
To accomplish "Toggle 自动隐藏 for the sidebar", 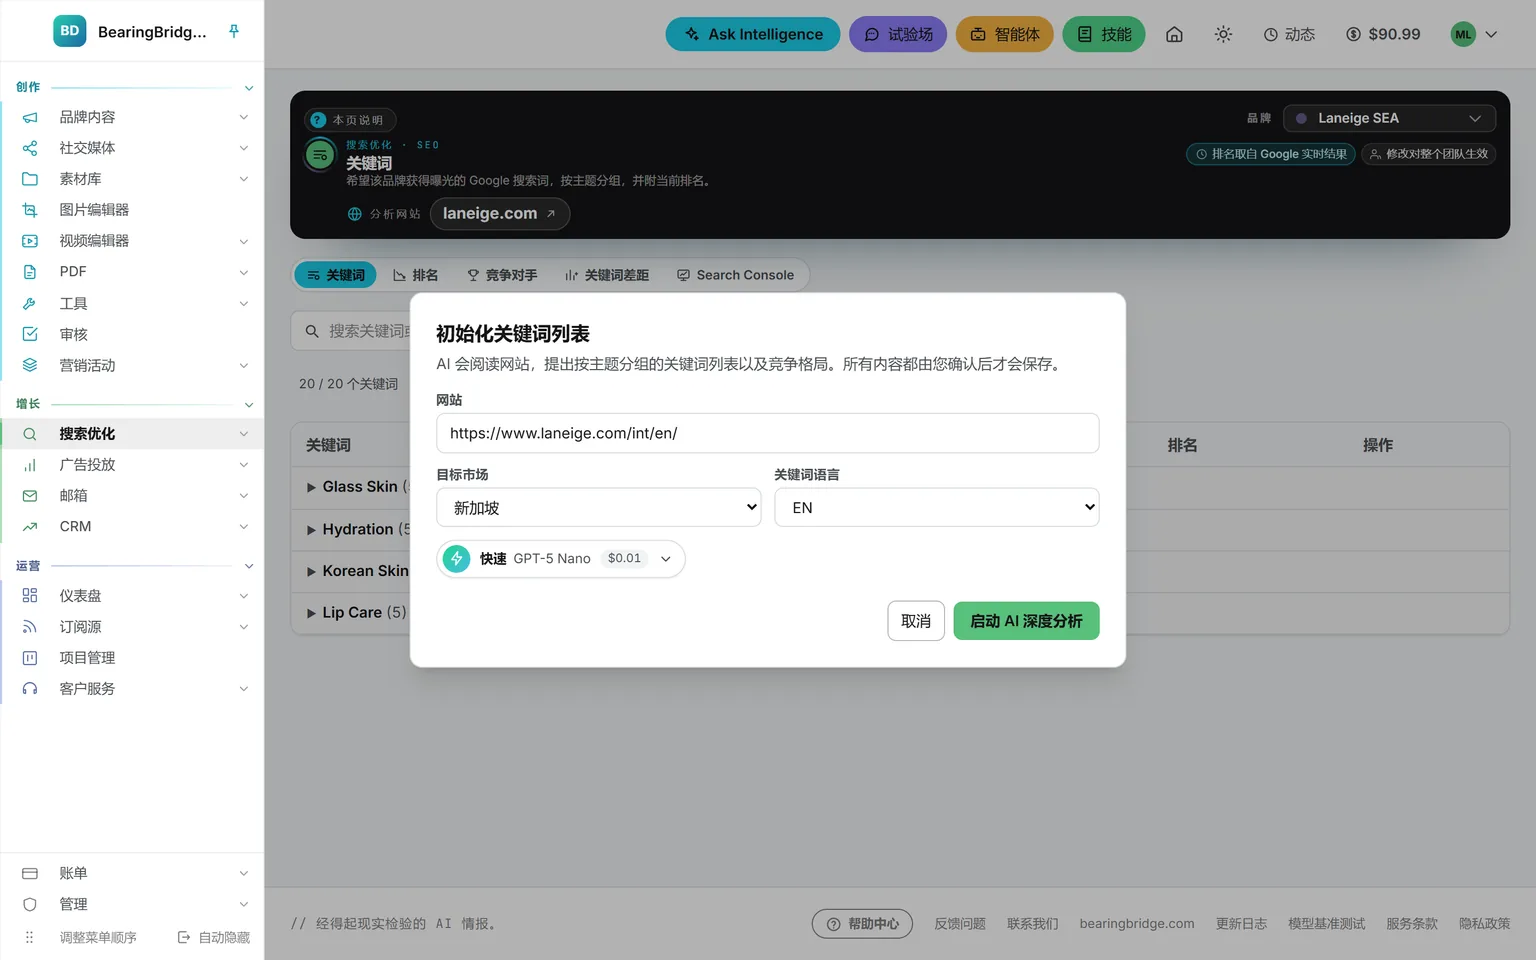I will 214,937.
